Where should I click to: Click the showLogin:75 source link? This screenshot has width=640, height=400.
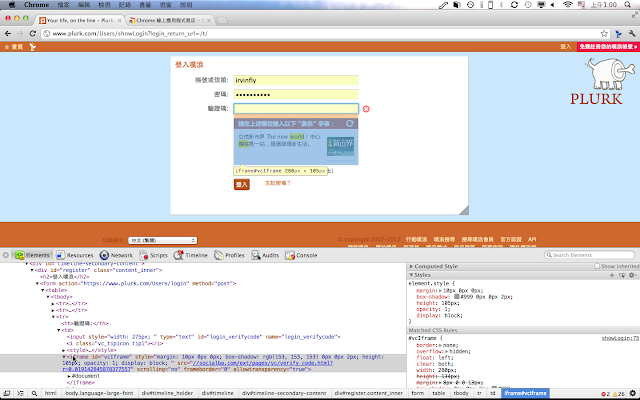pyautogui.click(x=620, y=339)
